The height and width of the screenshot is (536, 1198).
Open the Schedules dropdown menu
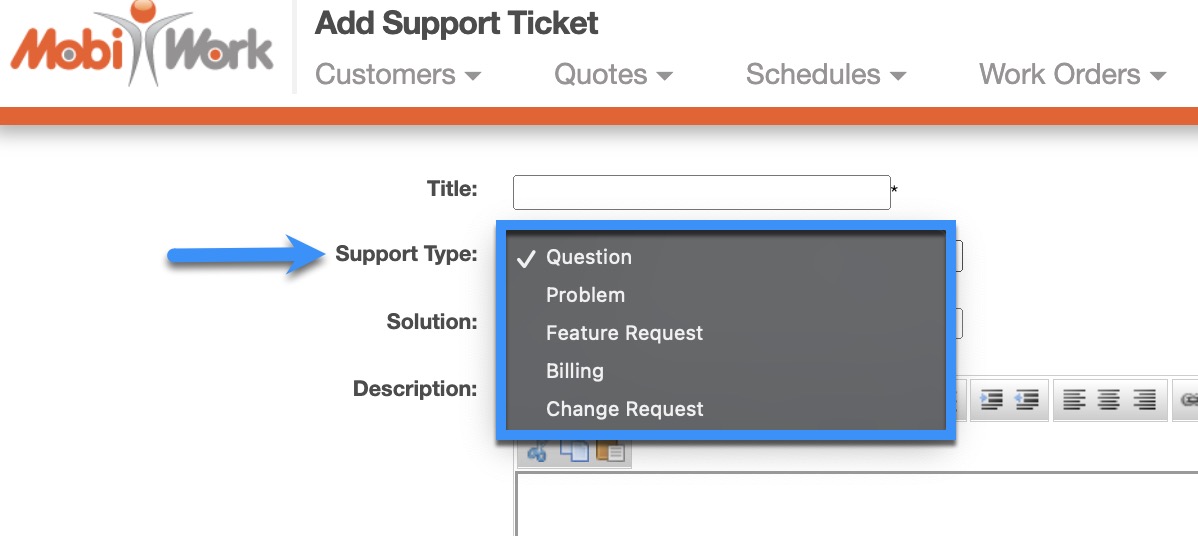tap(826, 74)
